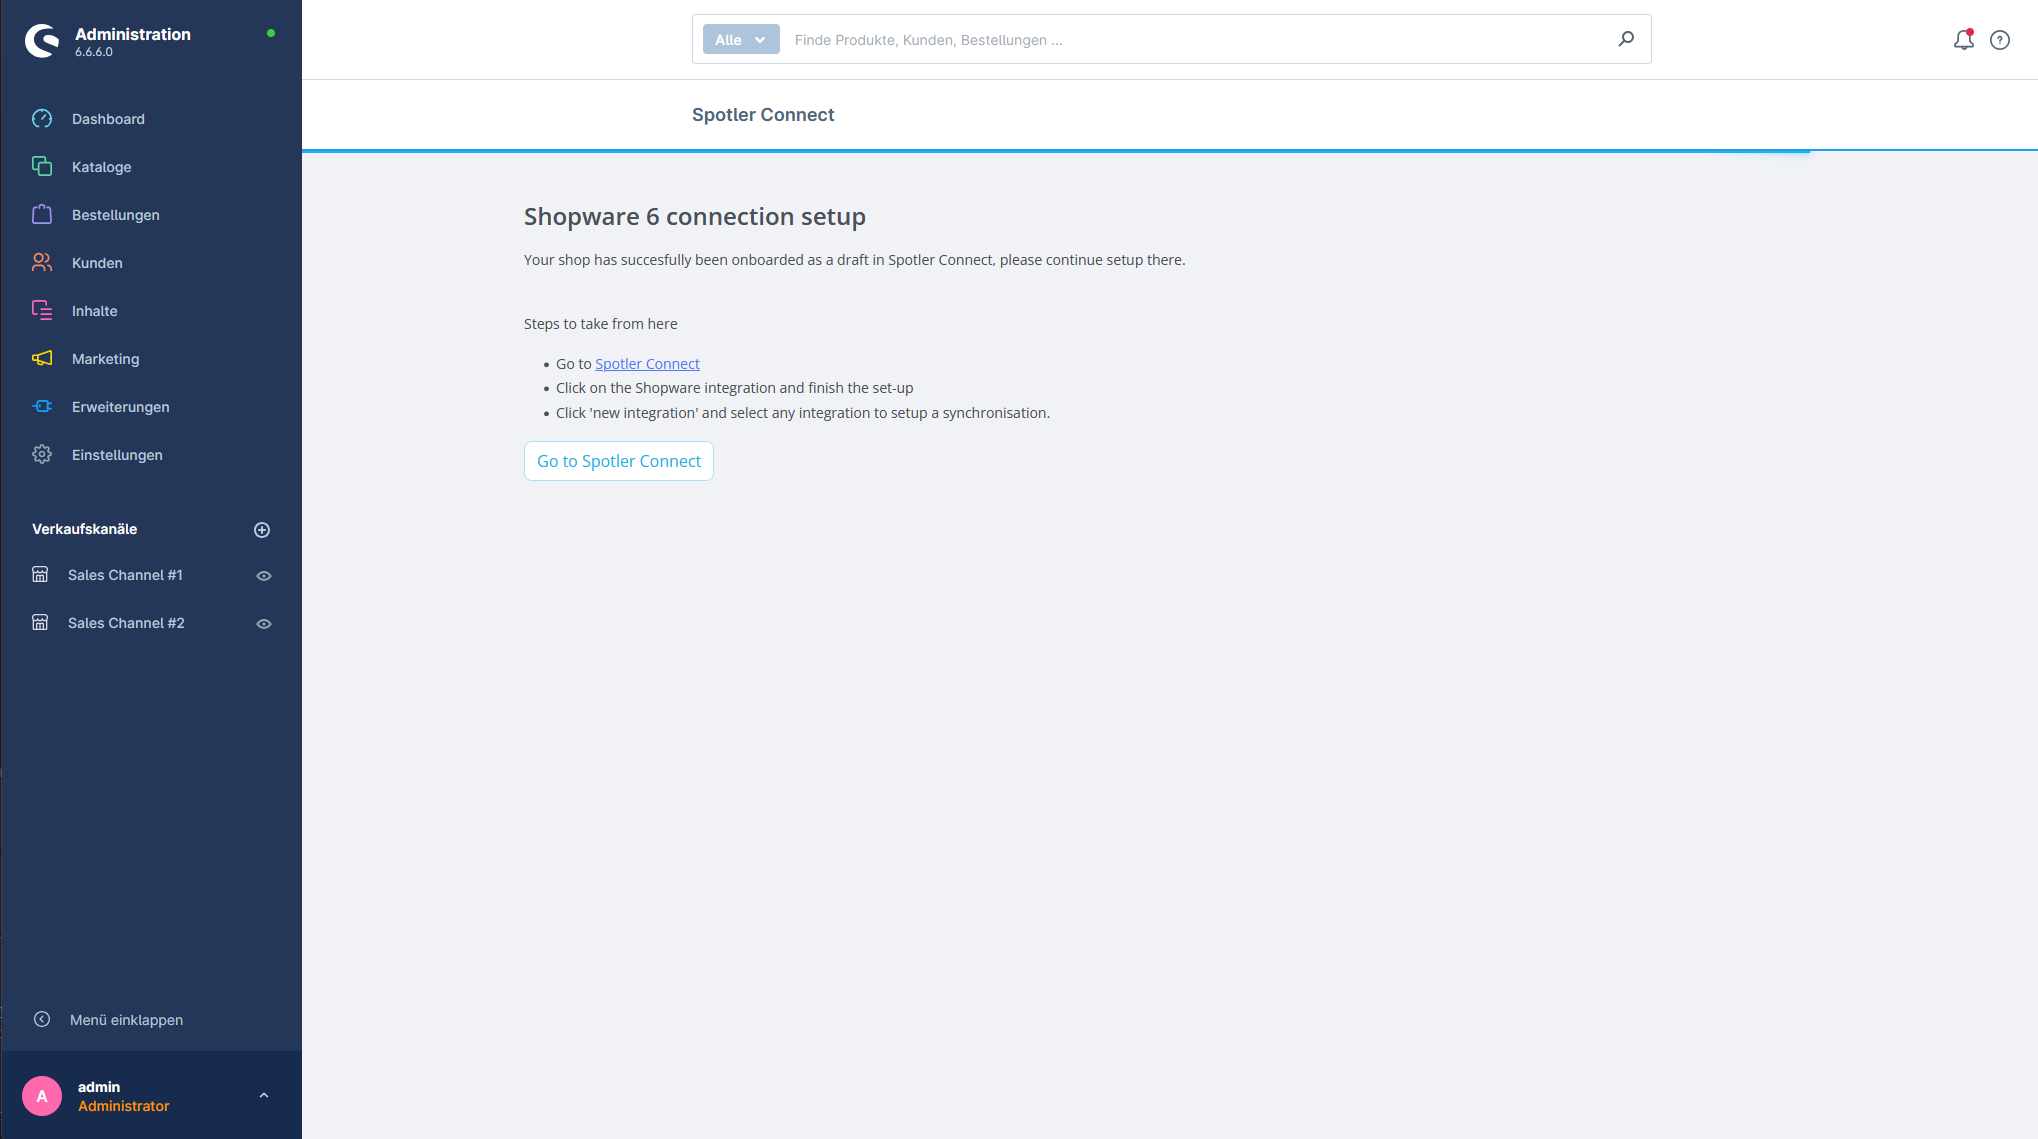Click the Shopware 6 connection setup heading
Viewport: 2038px width, 1139px height.
click(x=694, y=217)
